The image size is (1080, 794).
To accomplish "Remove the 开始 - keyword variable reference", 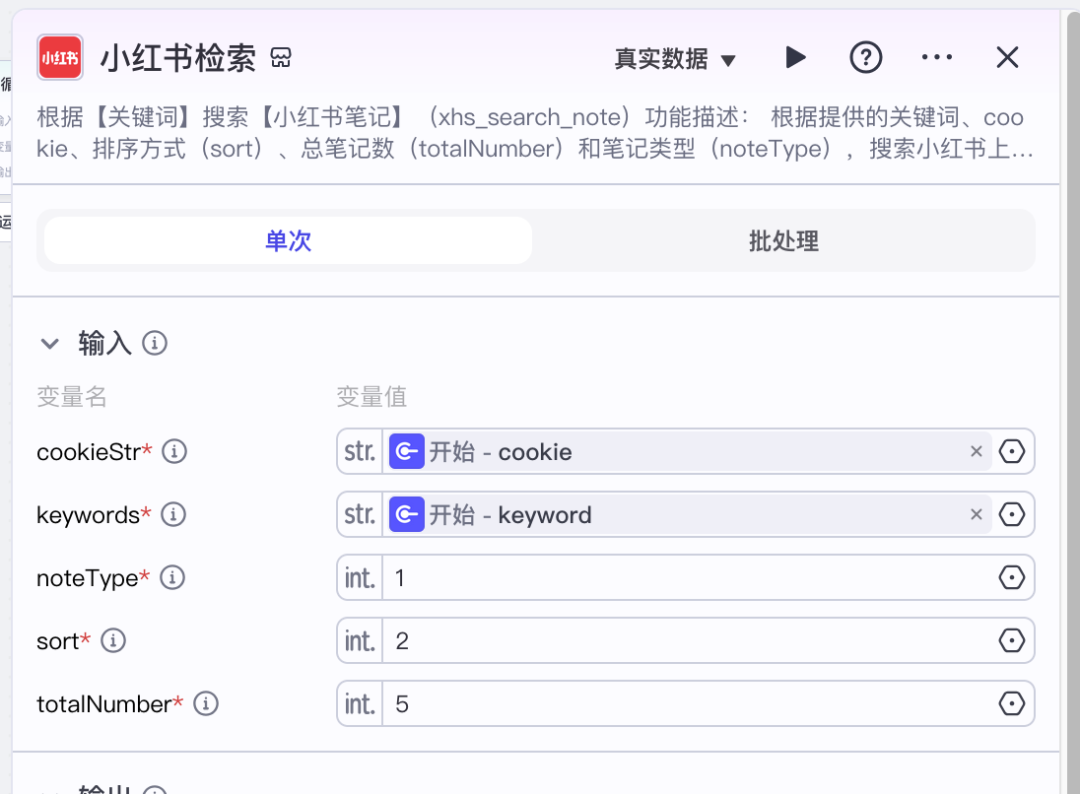I will [x=977, y=515].
